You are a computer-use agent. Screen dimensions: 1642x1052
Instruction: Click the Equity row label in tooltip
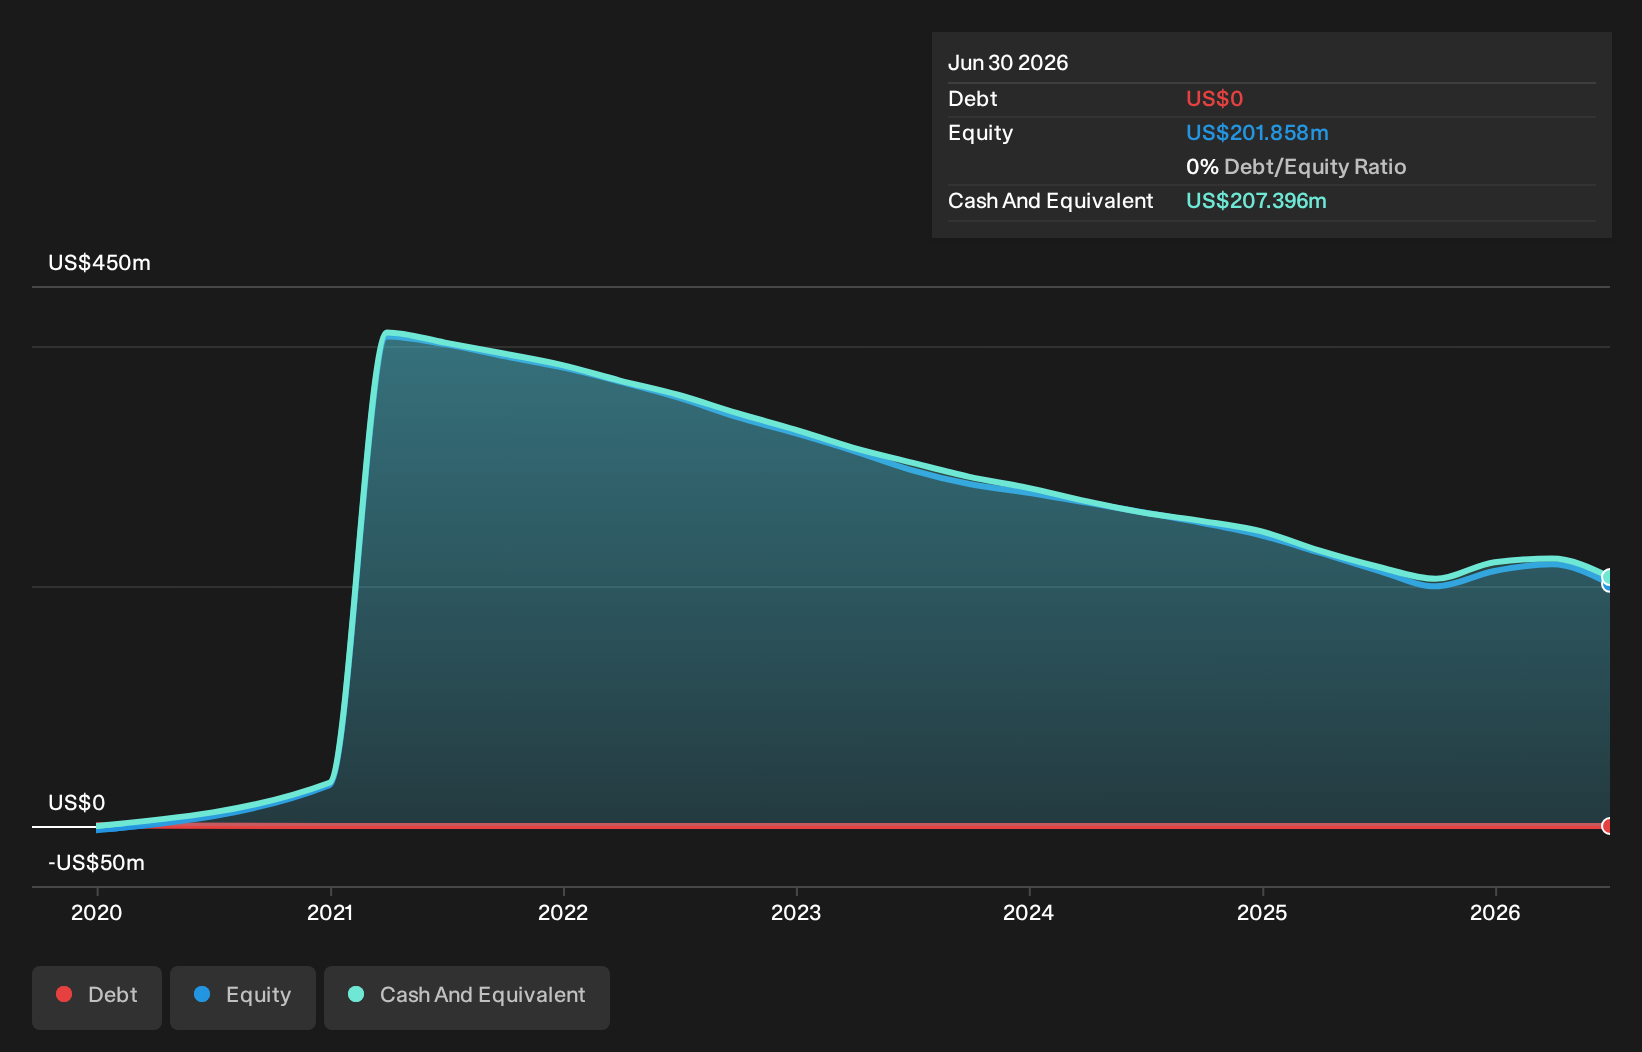981,133
